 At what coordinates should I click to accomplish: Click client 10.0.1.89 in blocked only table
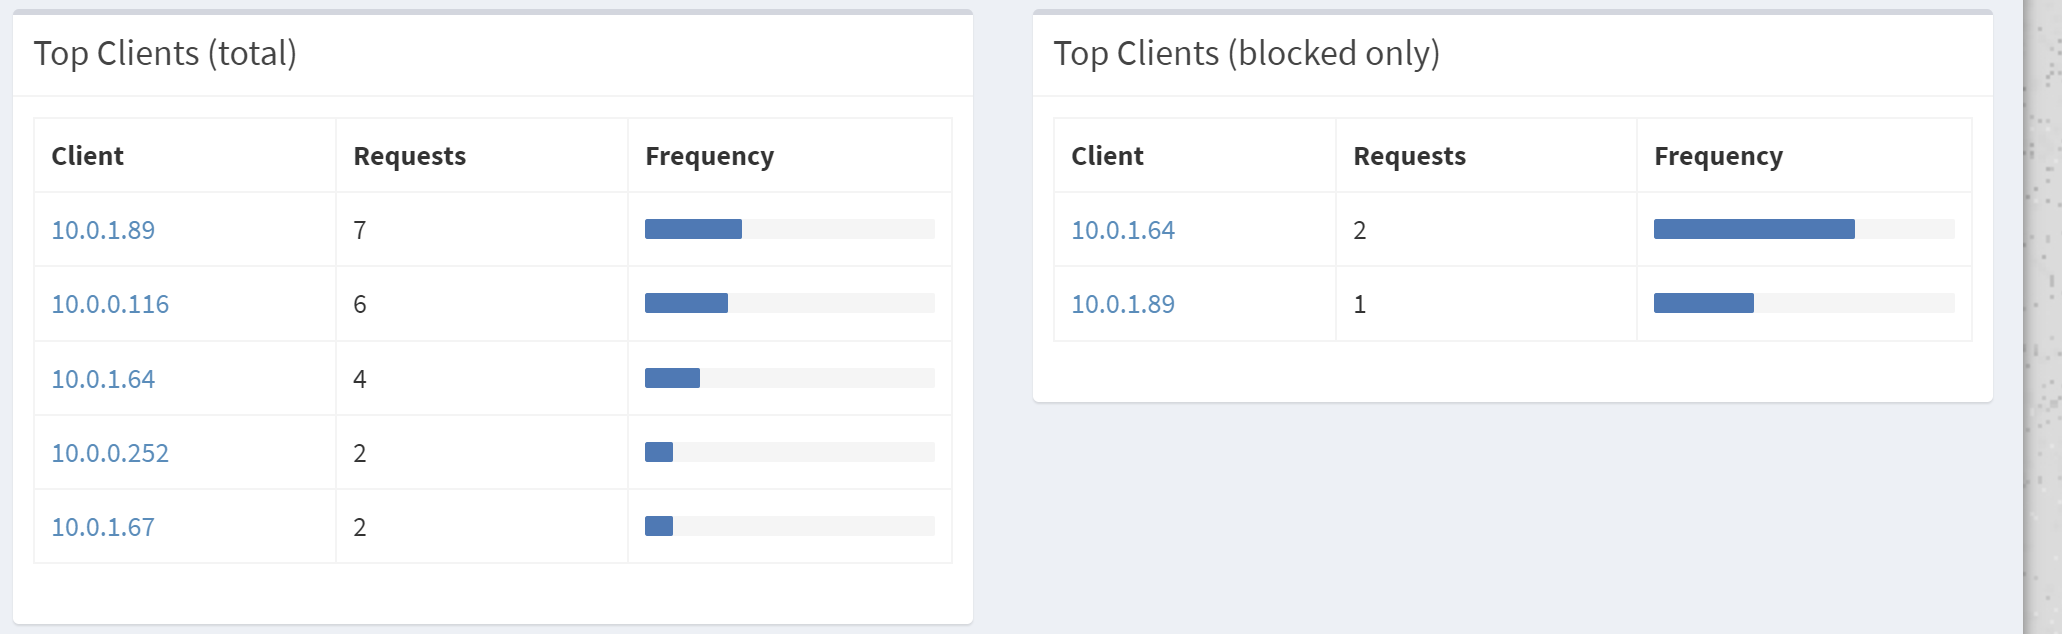1123,304
